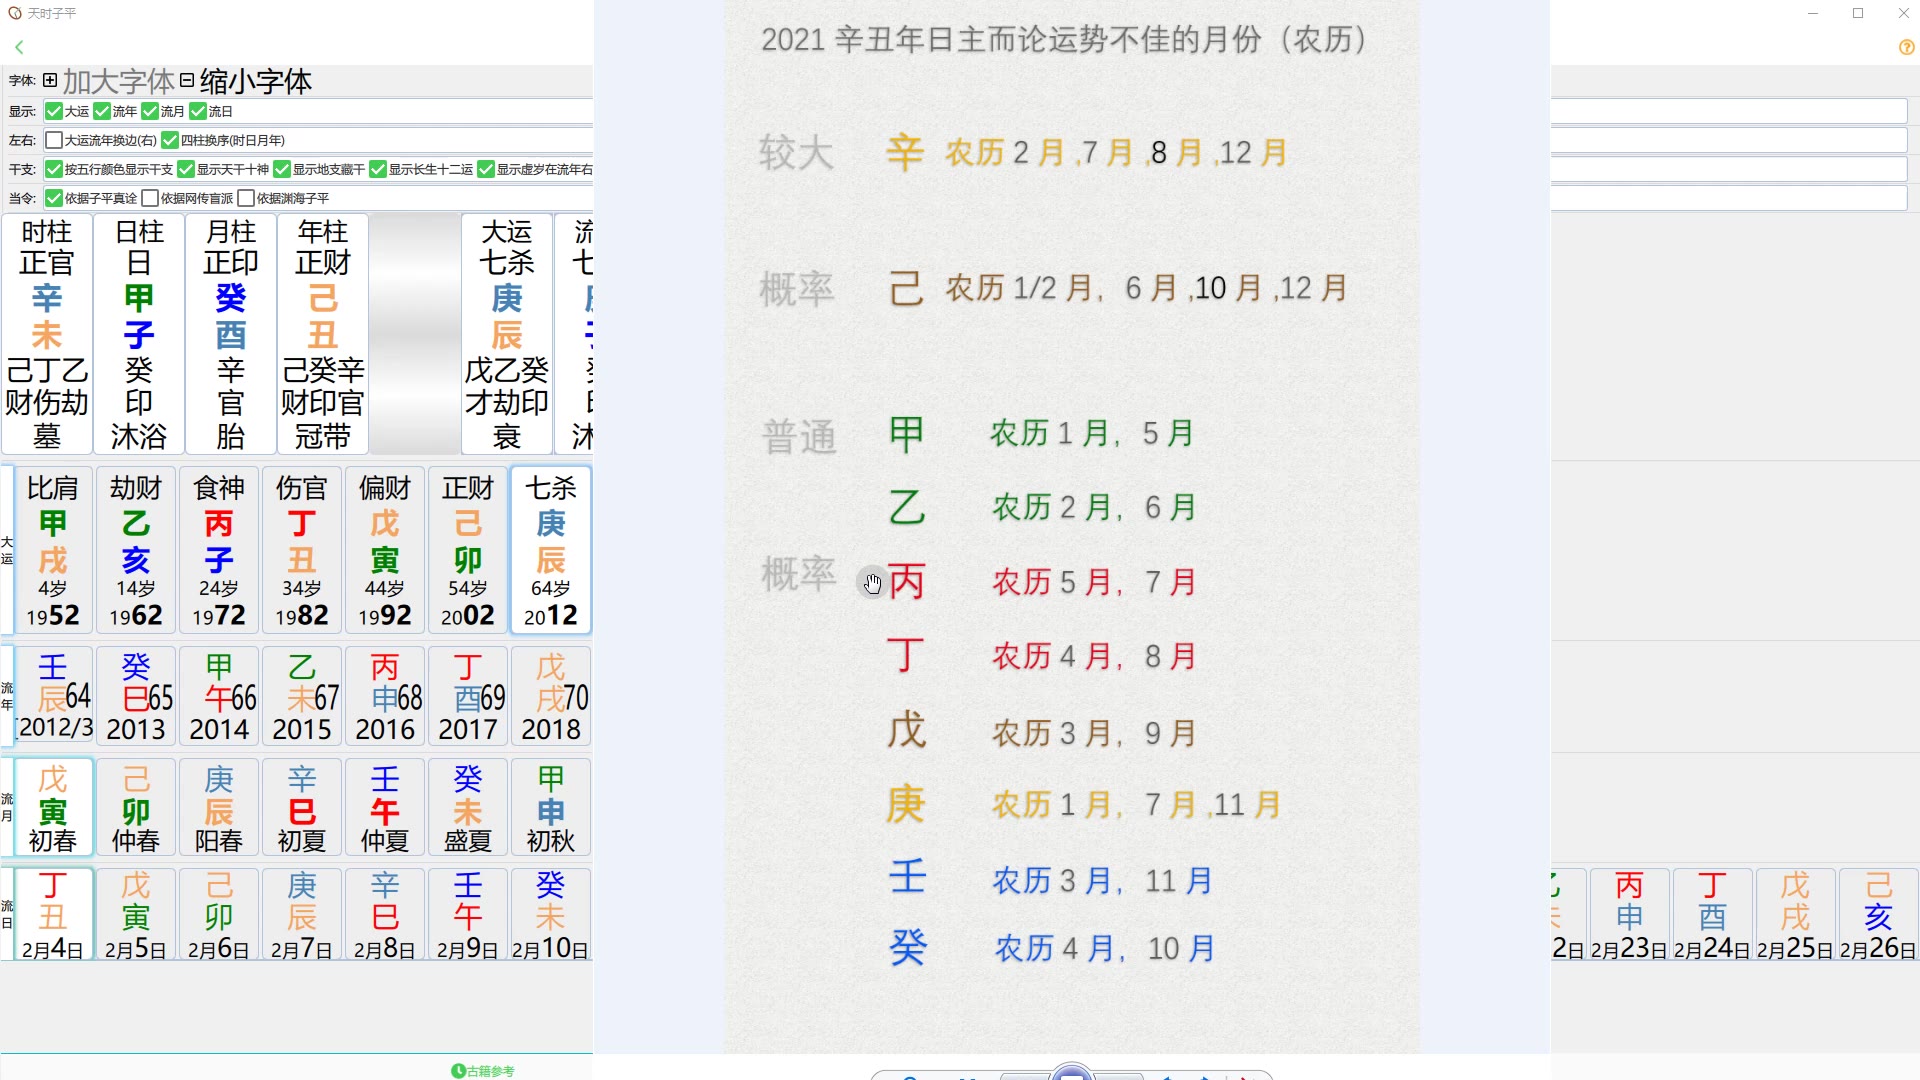Click the green back arrow

(x=19, y=47)
